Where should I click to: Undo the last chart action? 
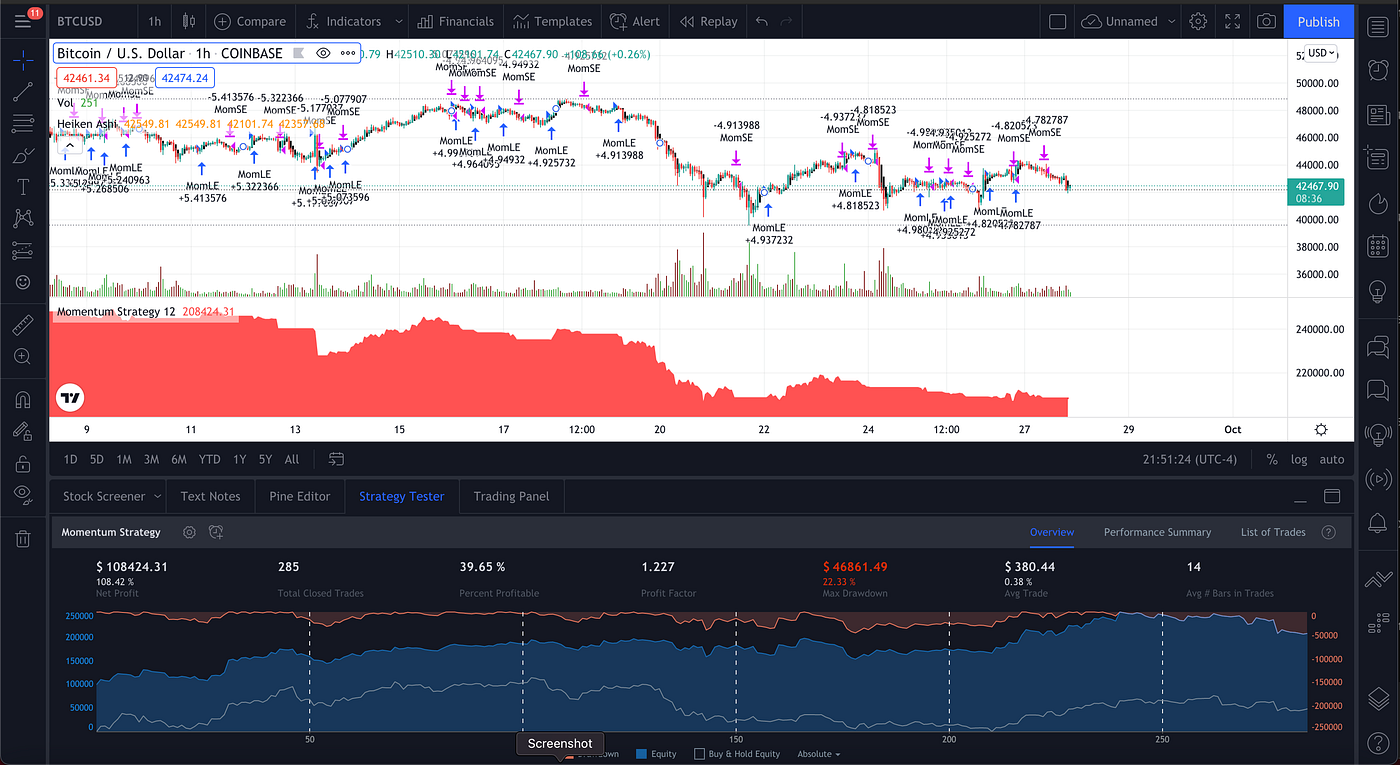click(x=763, y=21)
